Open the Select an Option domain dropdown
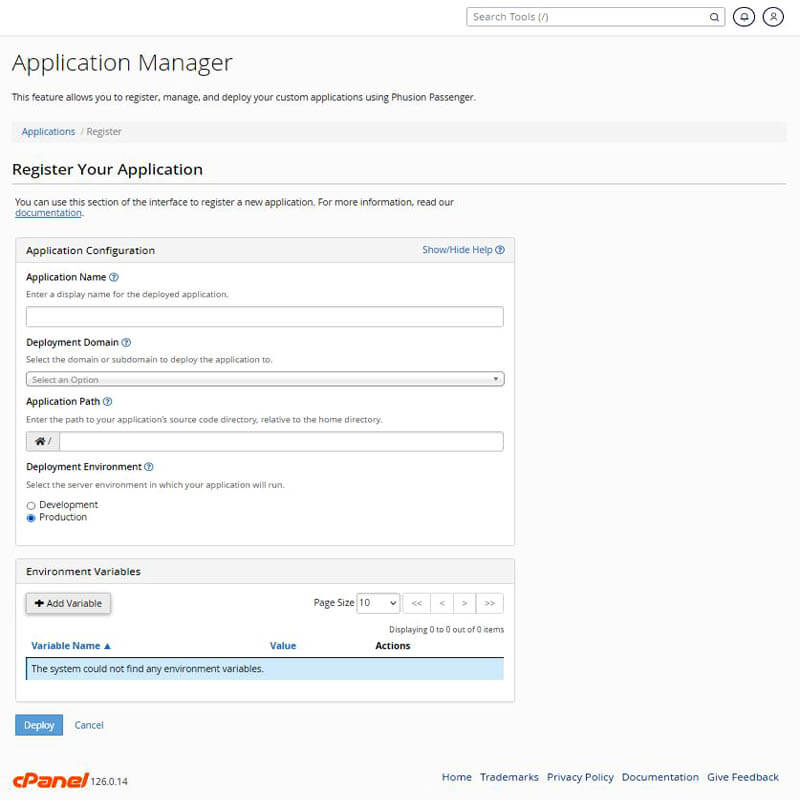This screenshot has height=800, width=800. (x=264, y=380)
